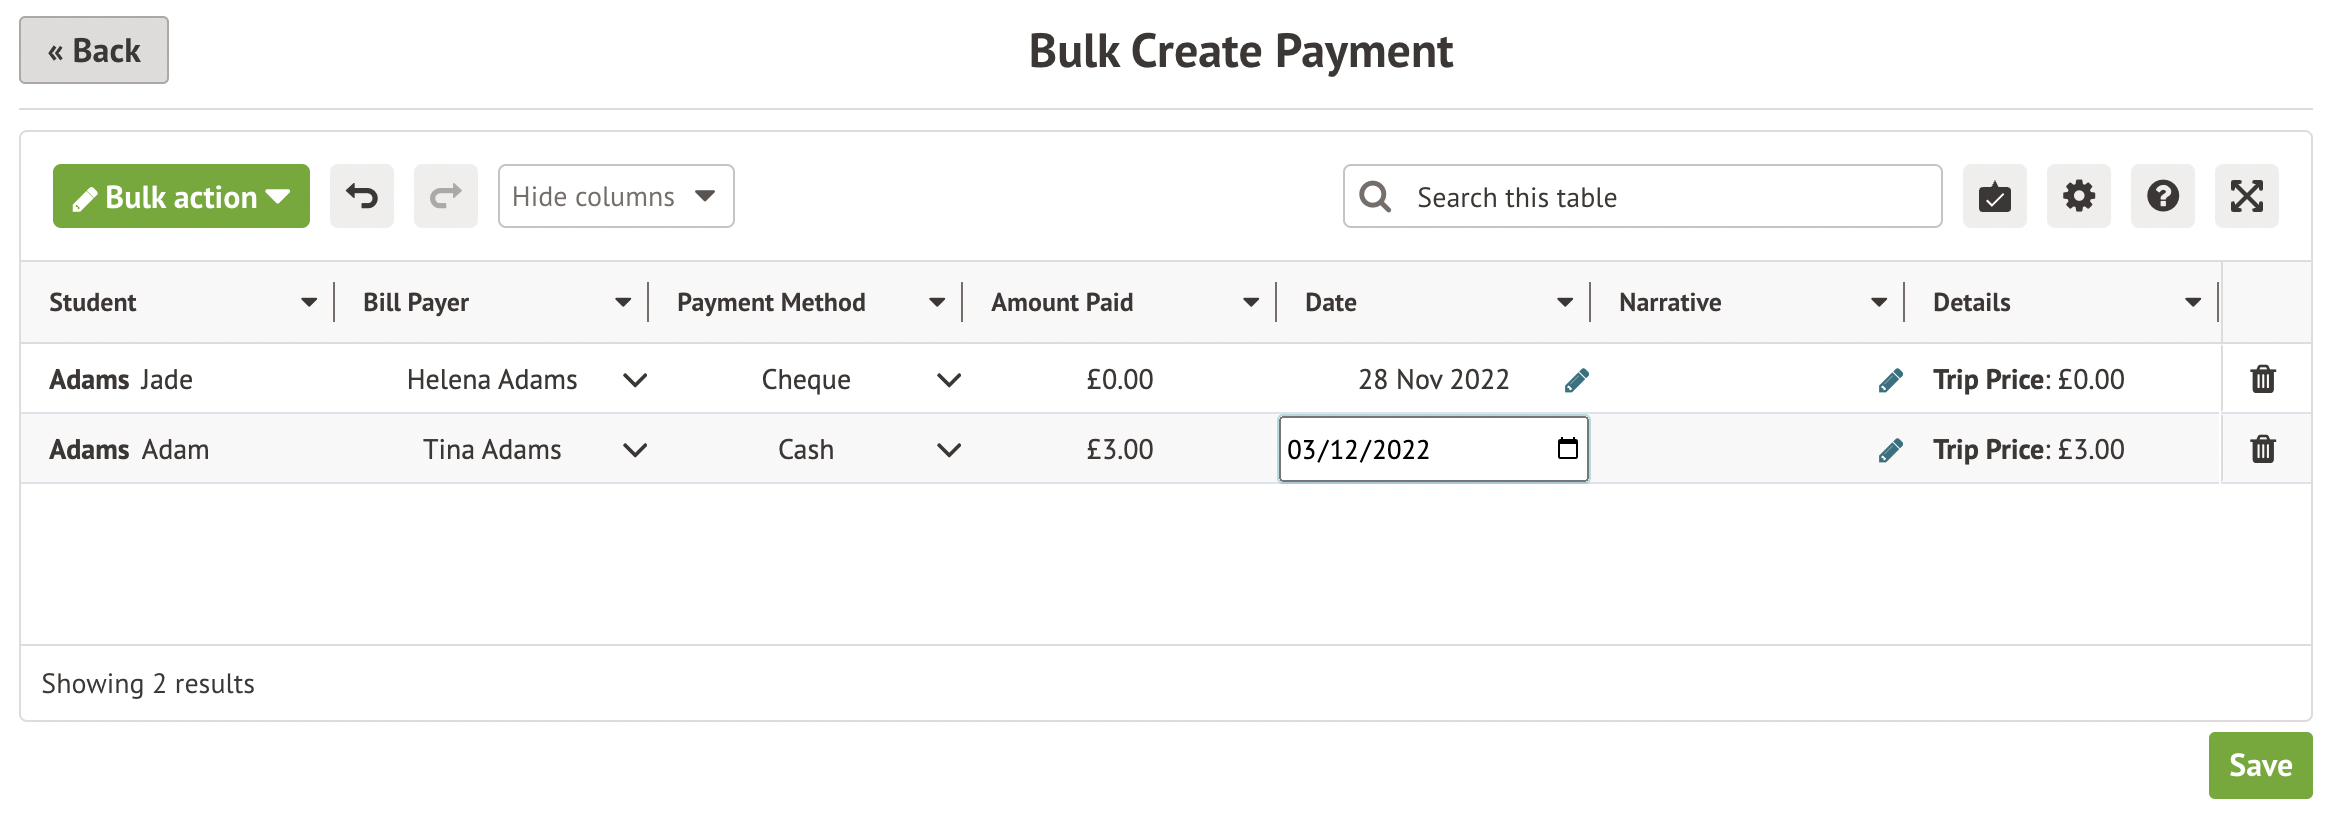Go back using the Back button

(x=94, y=50)
